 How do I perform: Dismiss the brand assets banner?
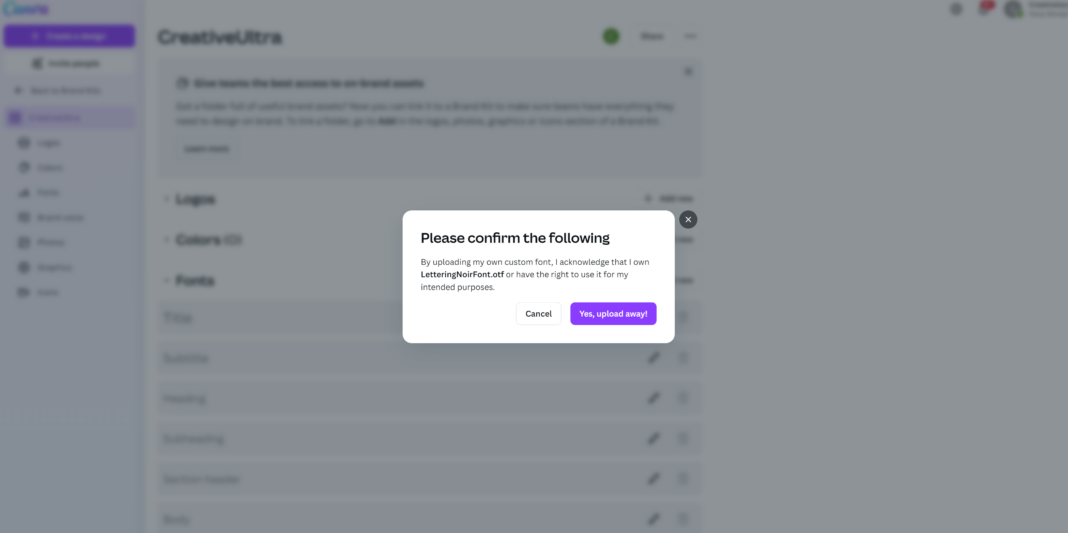coord(688,72)
